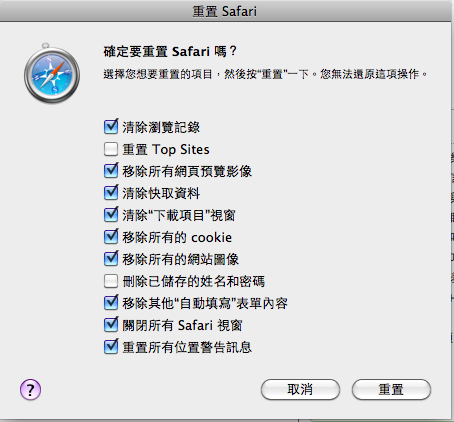Enable the 重置 Top Sites checkbox
The image size is (454, 422).
click(111, 149)
